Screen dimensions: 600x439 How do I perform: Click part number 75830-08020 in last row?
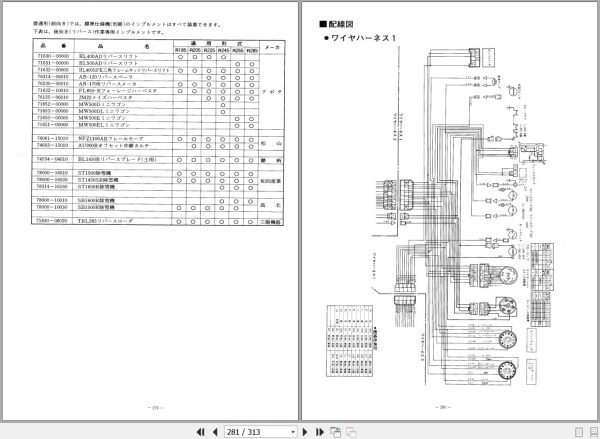click(52, 221)
